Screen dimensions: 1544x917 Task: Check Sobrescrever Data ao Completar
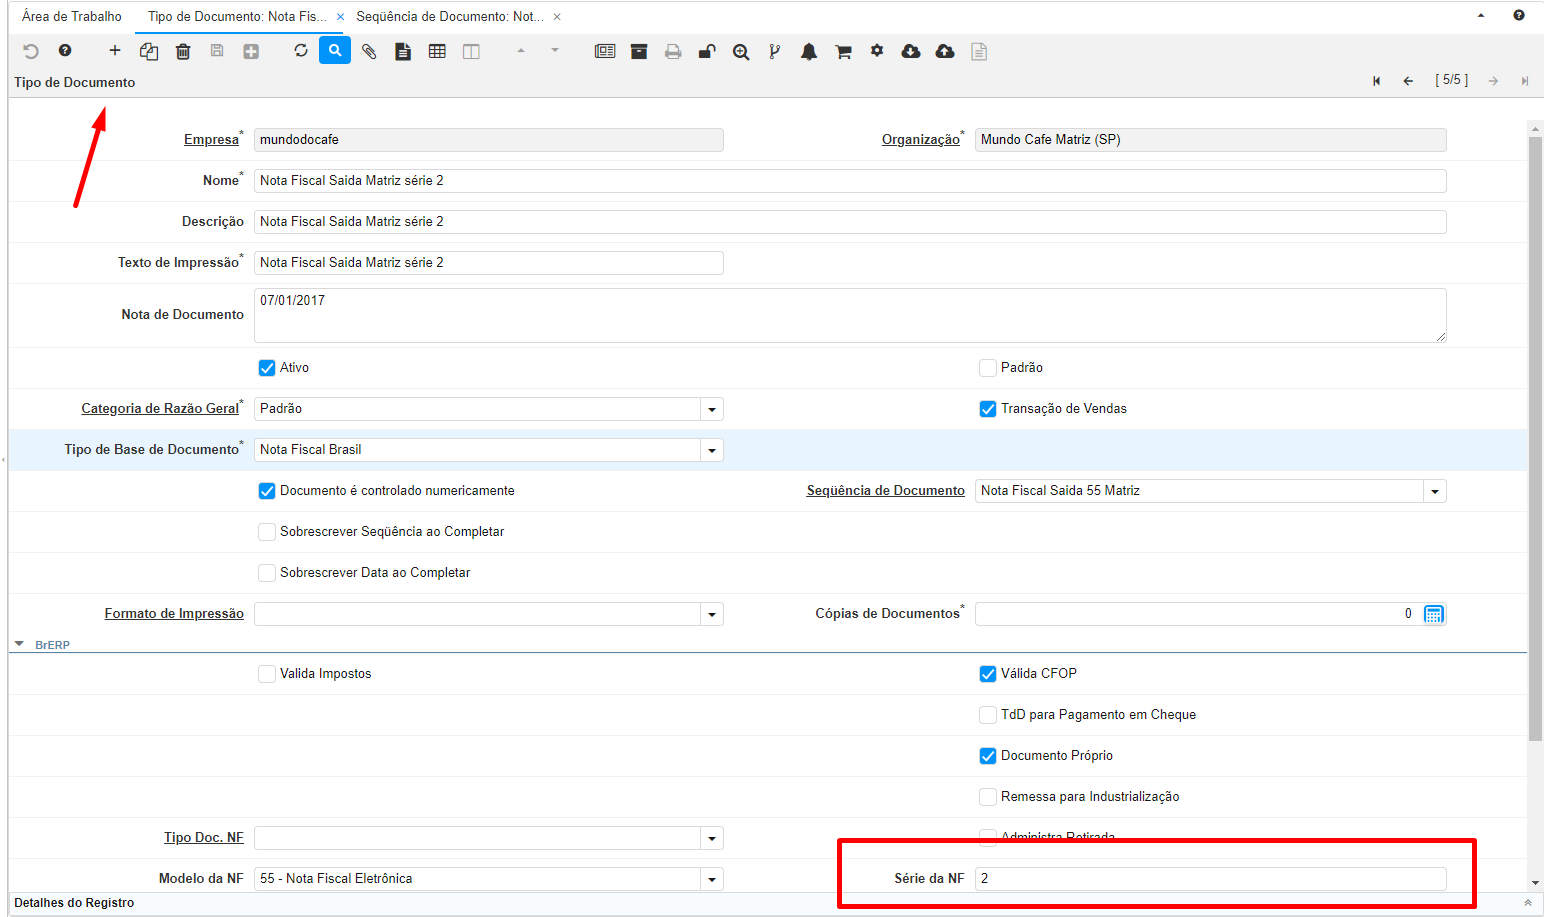pos(267,573)
